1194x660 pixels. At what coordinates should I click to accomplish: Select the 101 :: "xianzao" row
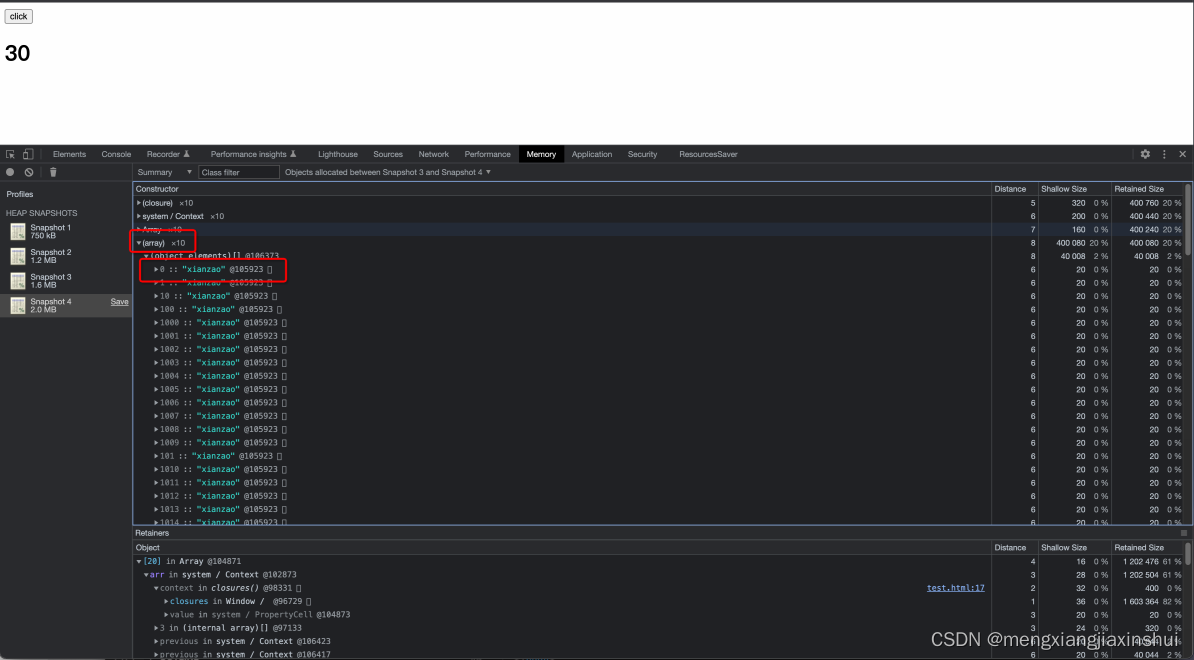tap(659, 456)
